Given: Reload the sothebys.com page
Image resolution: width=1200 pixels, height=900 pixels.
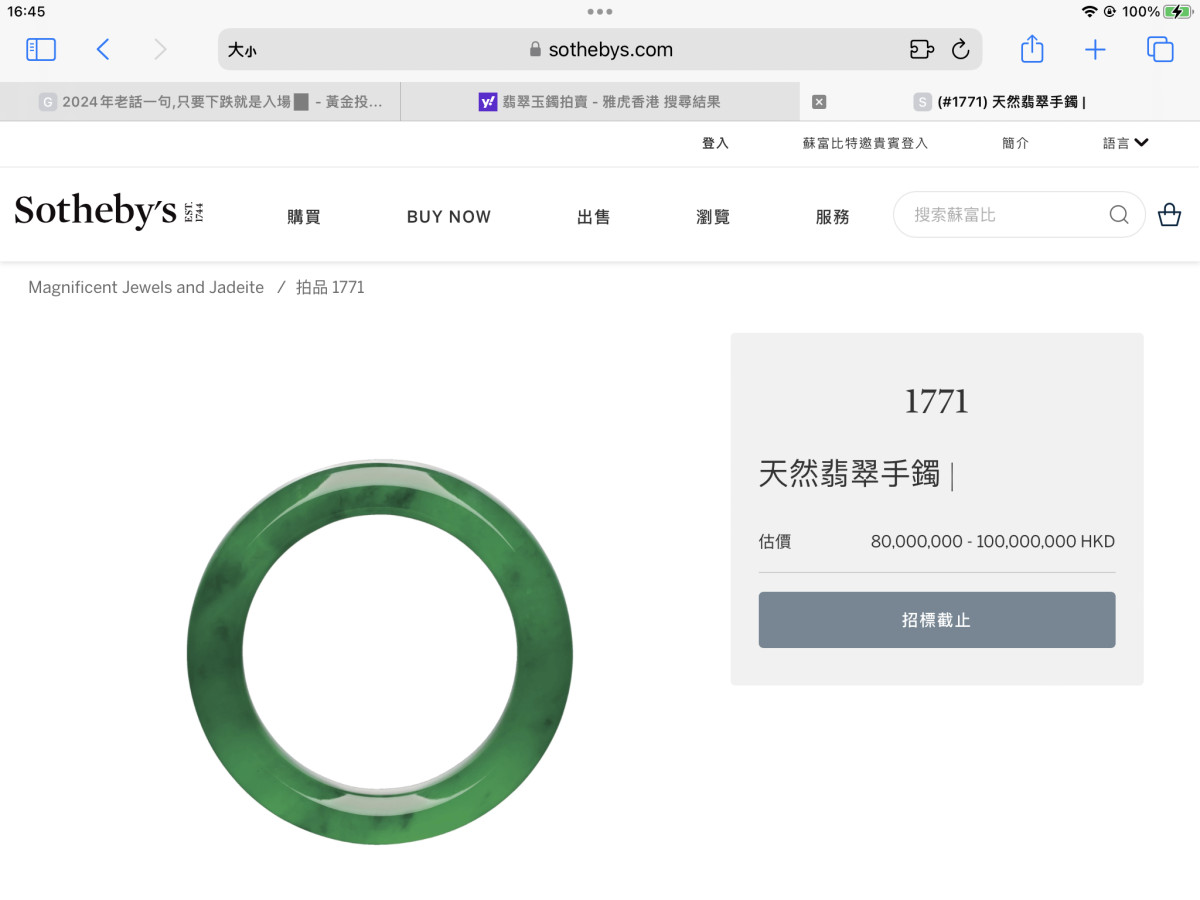Looking at the screenshot, I should (960, 49).
